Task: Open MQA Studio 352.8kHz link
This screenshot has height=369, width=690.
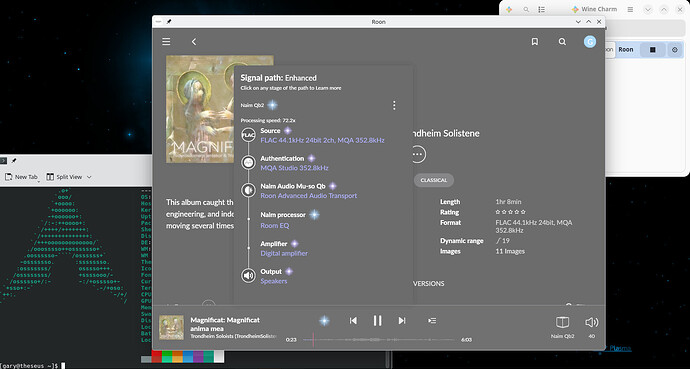Action: [x=294, y=168]
